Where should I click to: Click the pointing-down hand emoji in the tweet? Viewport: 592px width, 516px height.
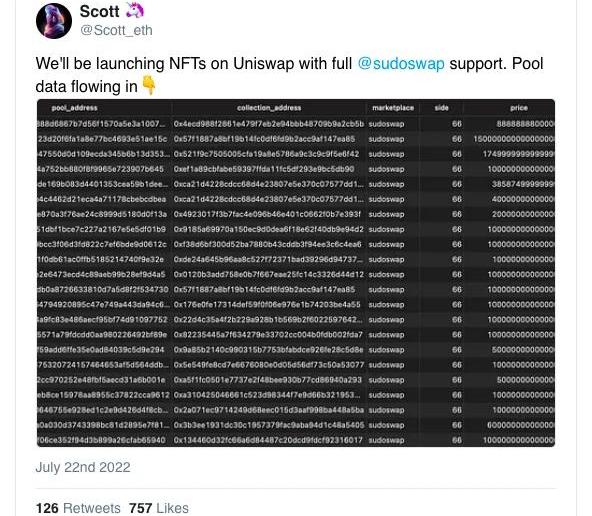click(x=148, y=85)
